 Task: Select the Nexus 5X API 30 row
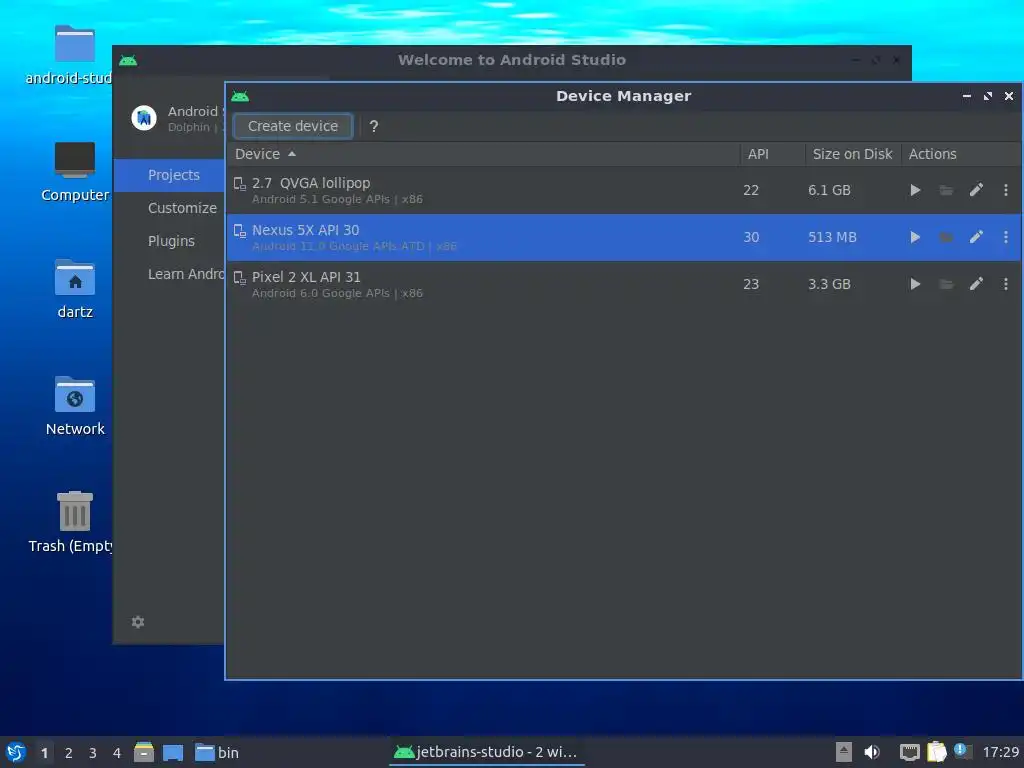coord(624,237)
